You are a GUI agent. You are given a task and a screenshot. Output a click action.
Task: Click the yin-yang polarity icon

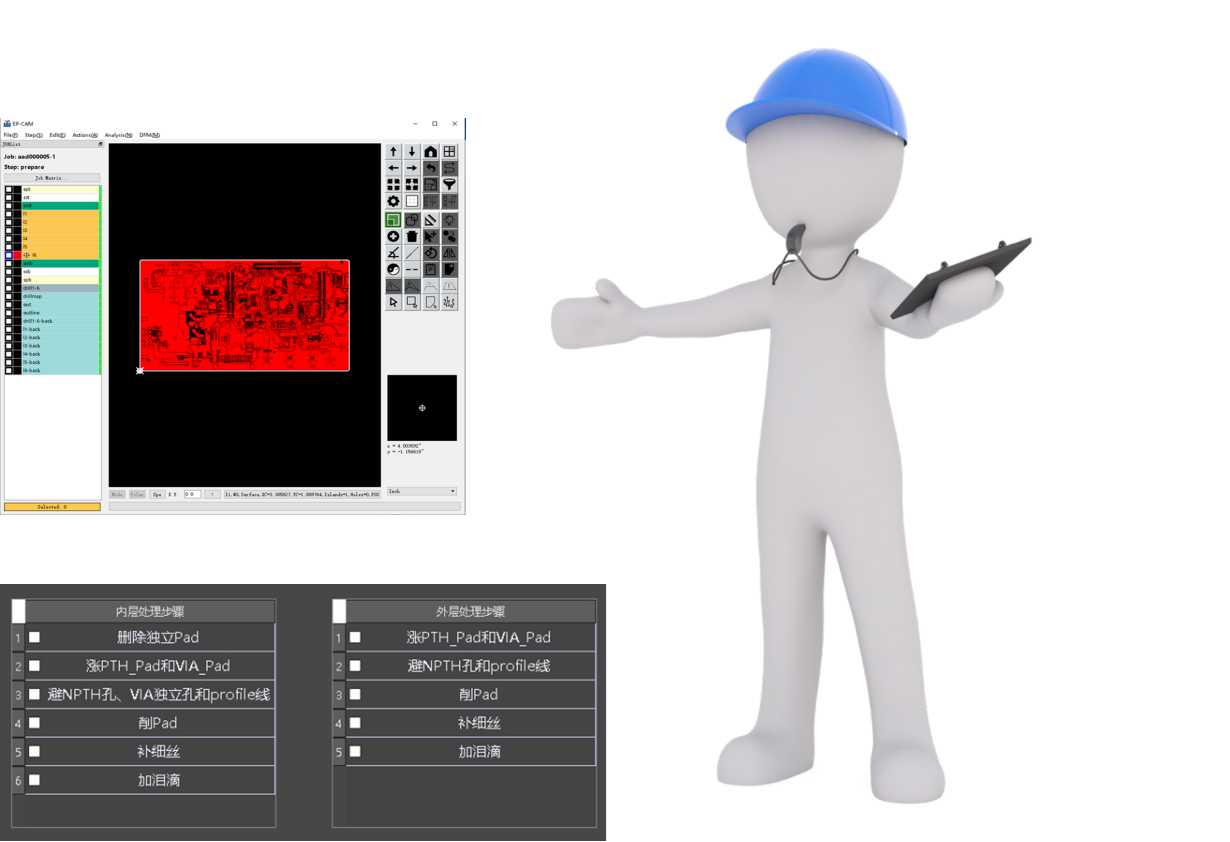(x=393, y=270)
